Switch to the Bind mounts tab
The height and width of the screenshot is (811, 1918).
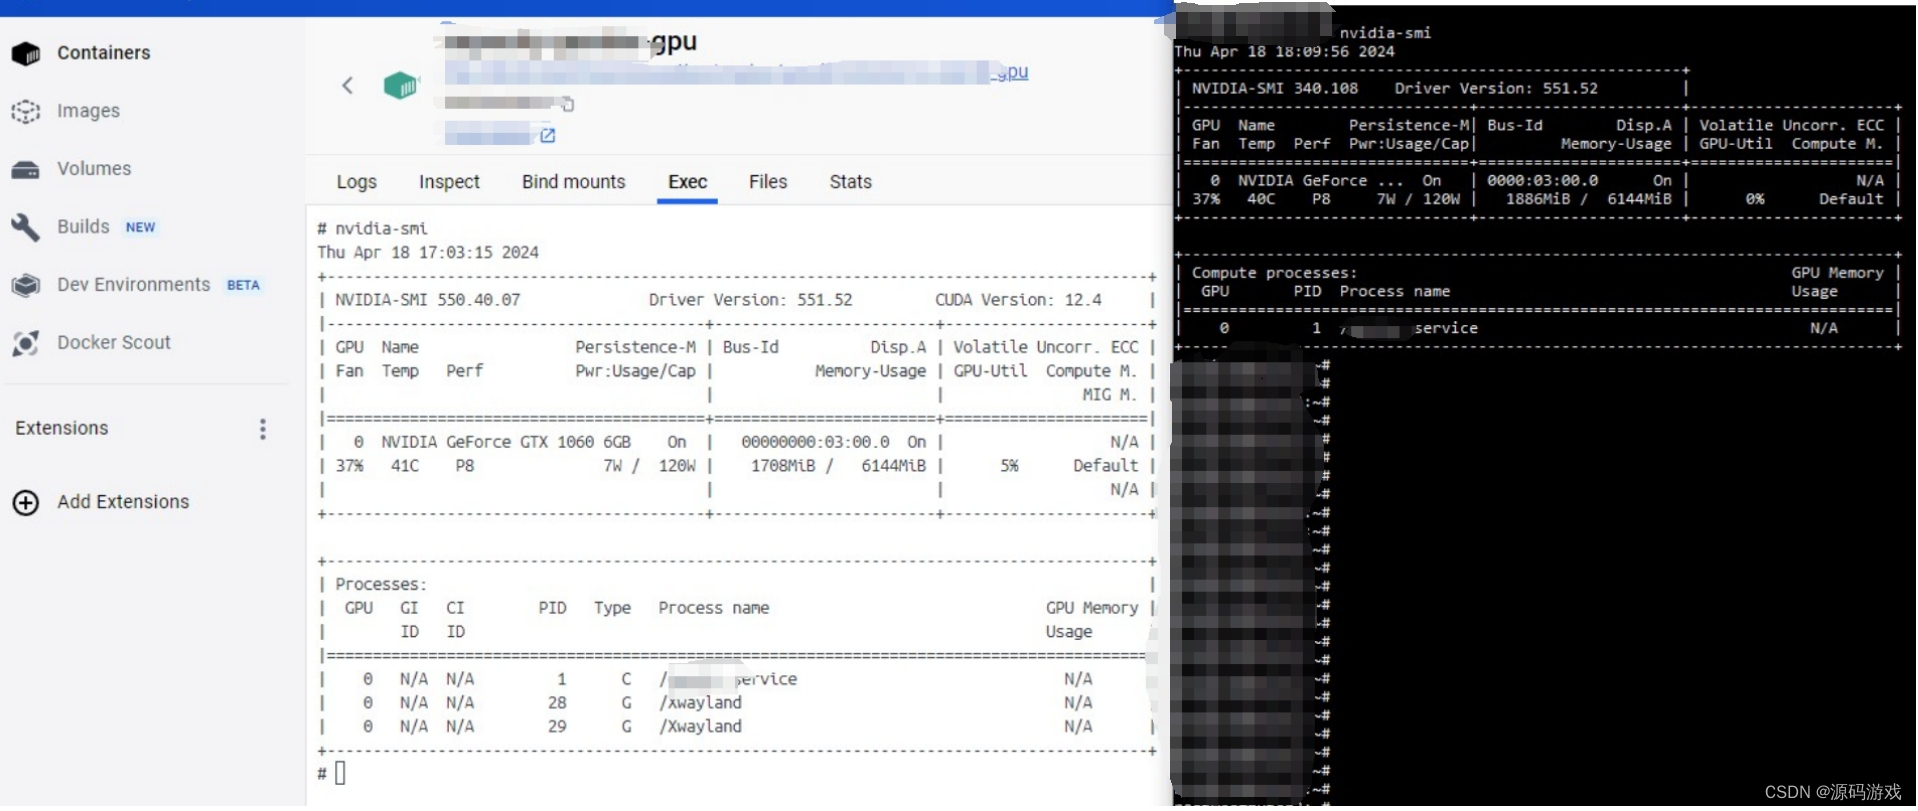click(573, 182)
